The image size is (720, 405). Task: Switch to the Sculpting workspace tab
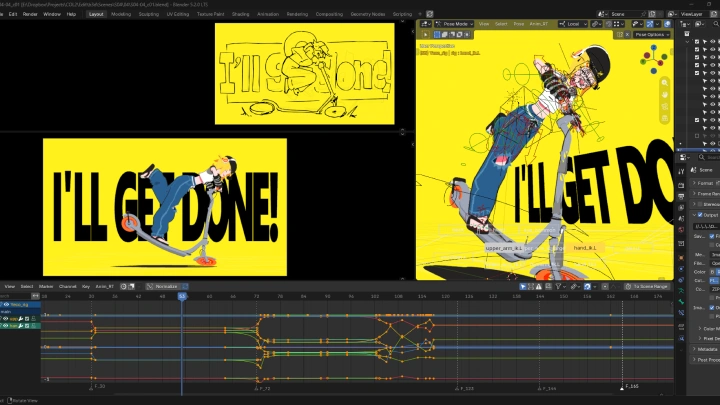(x=149, y=14)
